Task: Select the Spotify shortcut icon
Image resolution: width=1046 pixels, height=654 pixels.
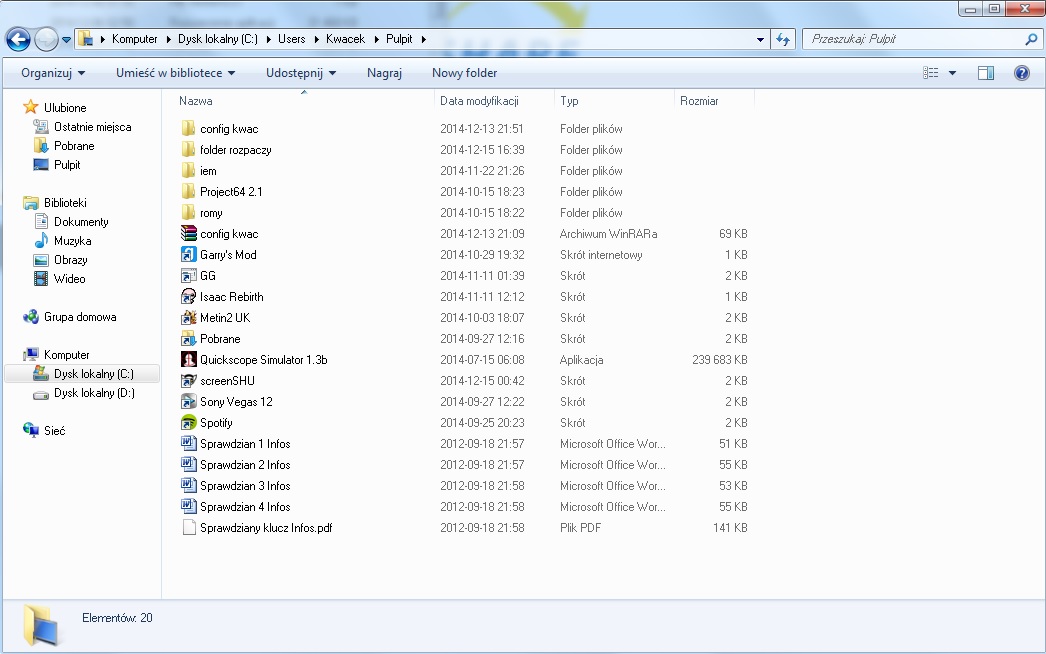Action: pos(189,422)
